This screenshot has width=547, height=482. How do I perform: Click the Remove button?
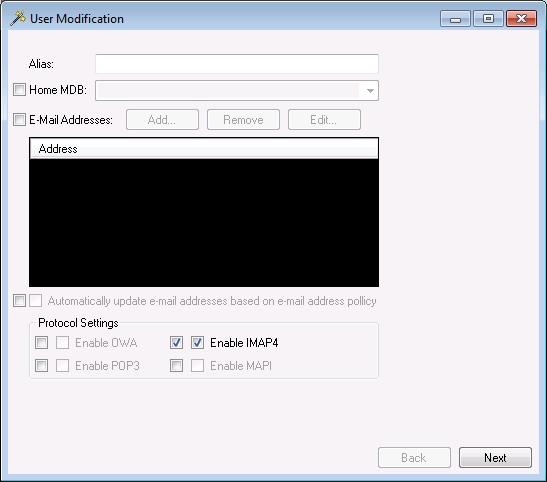point(243,120)
